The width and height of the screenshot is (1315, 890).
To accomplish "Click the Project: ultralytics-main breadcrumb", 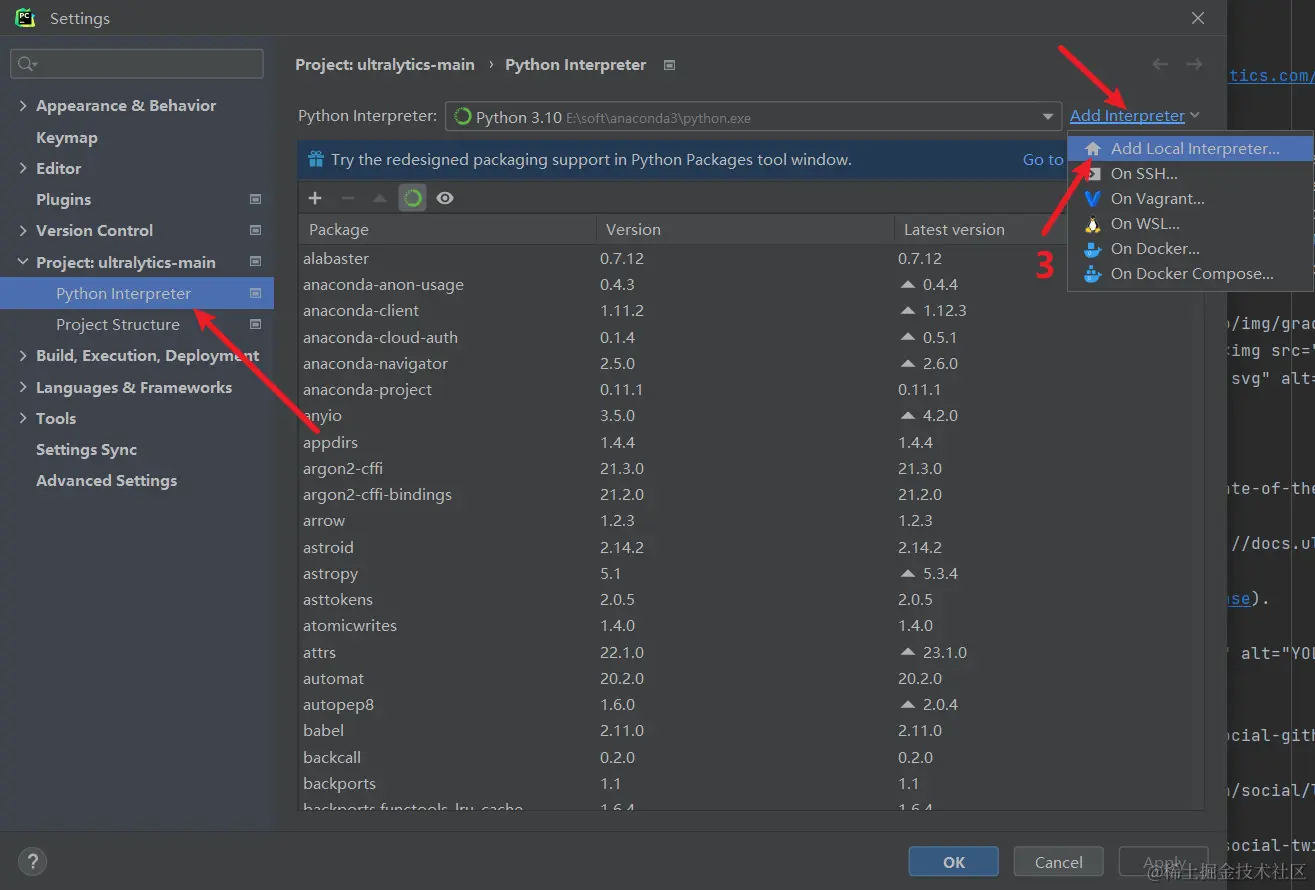I will 385,64.
